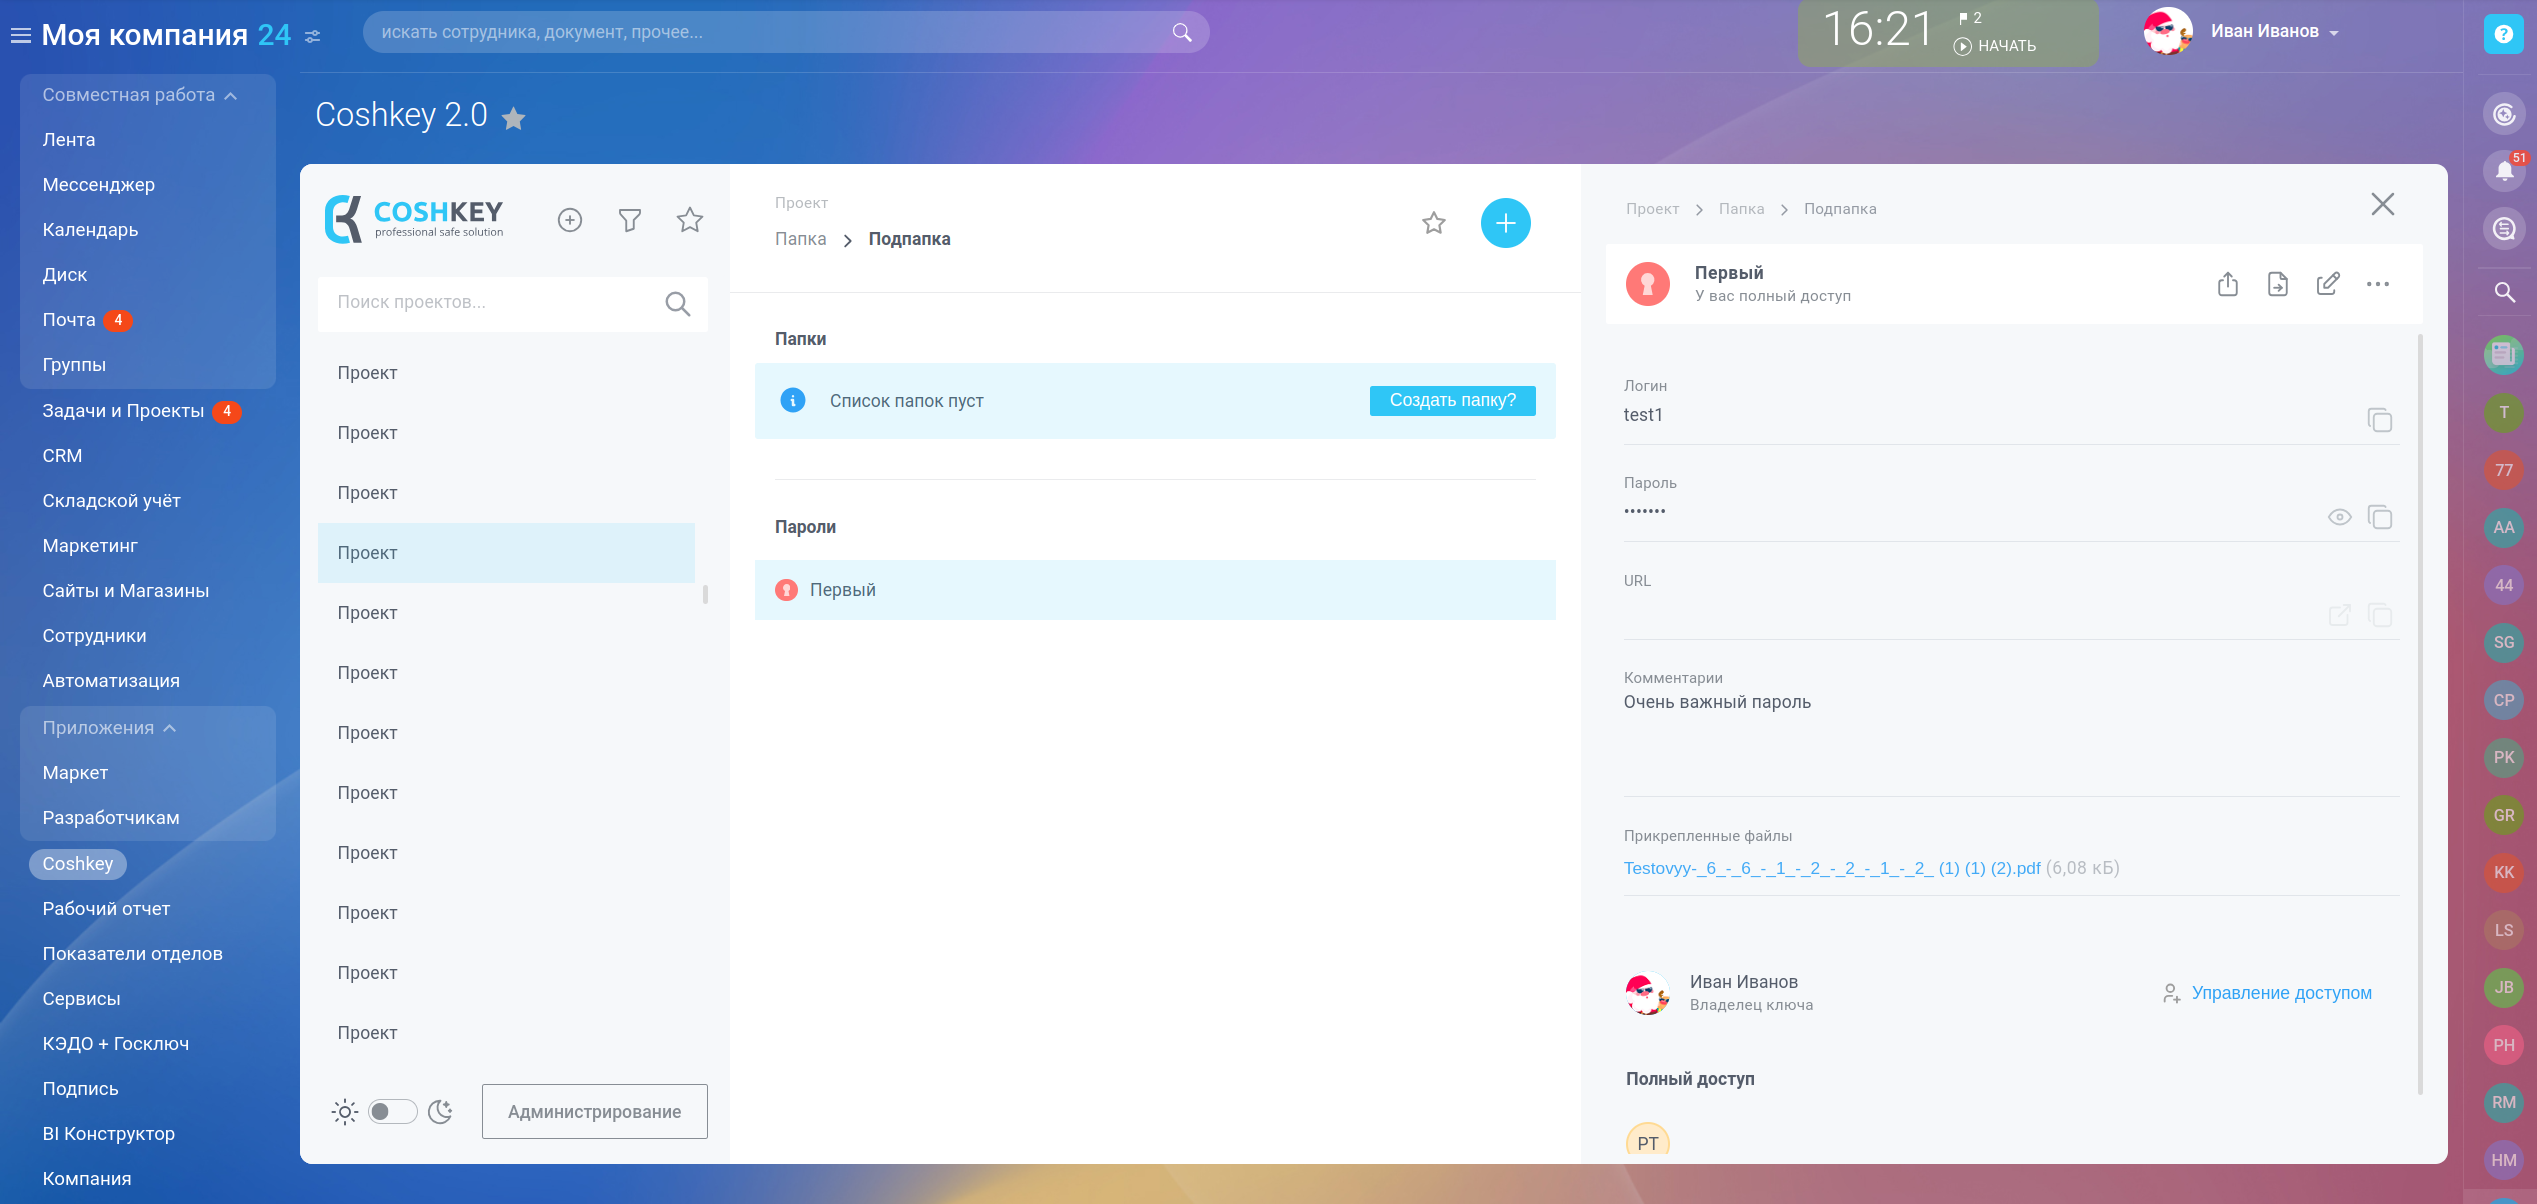The width and height of the screenshot is (2537, 1204).
Task: Collapse the Совместная работа section
Action: point(139,95)
